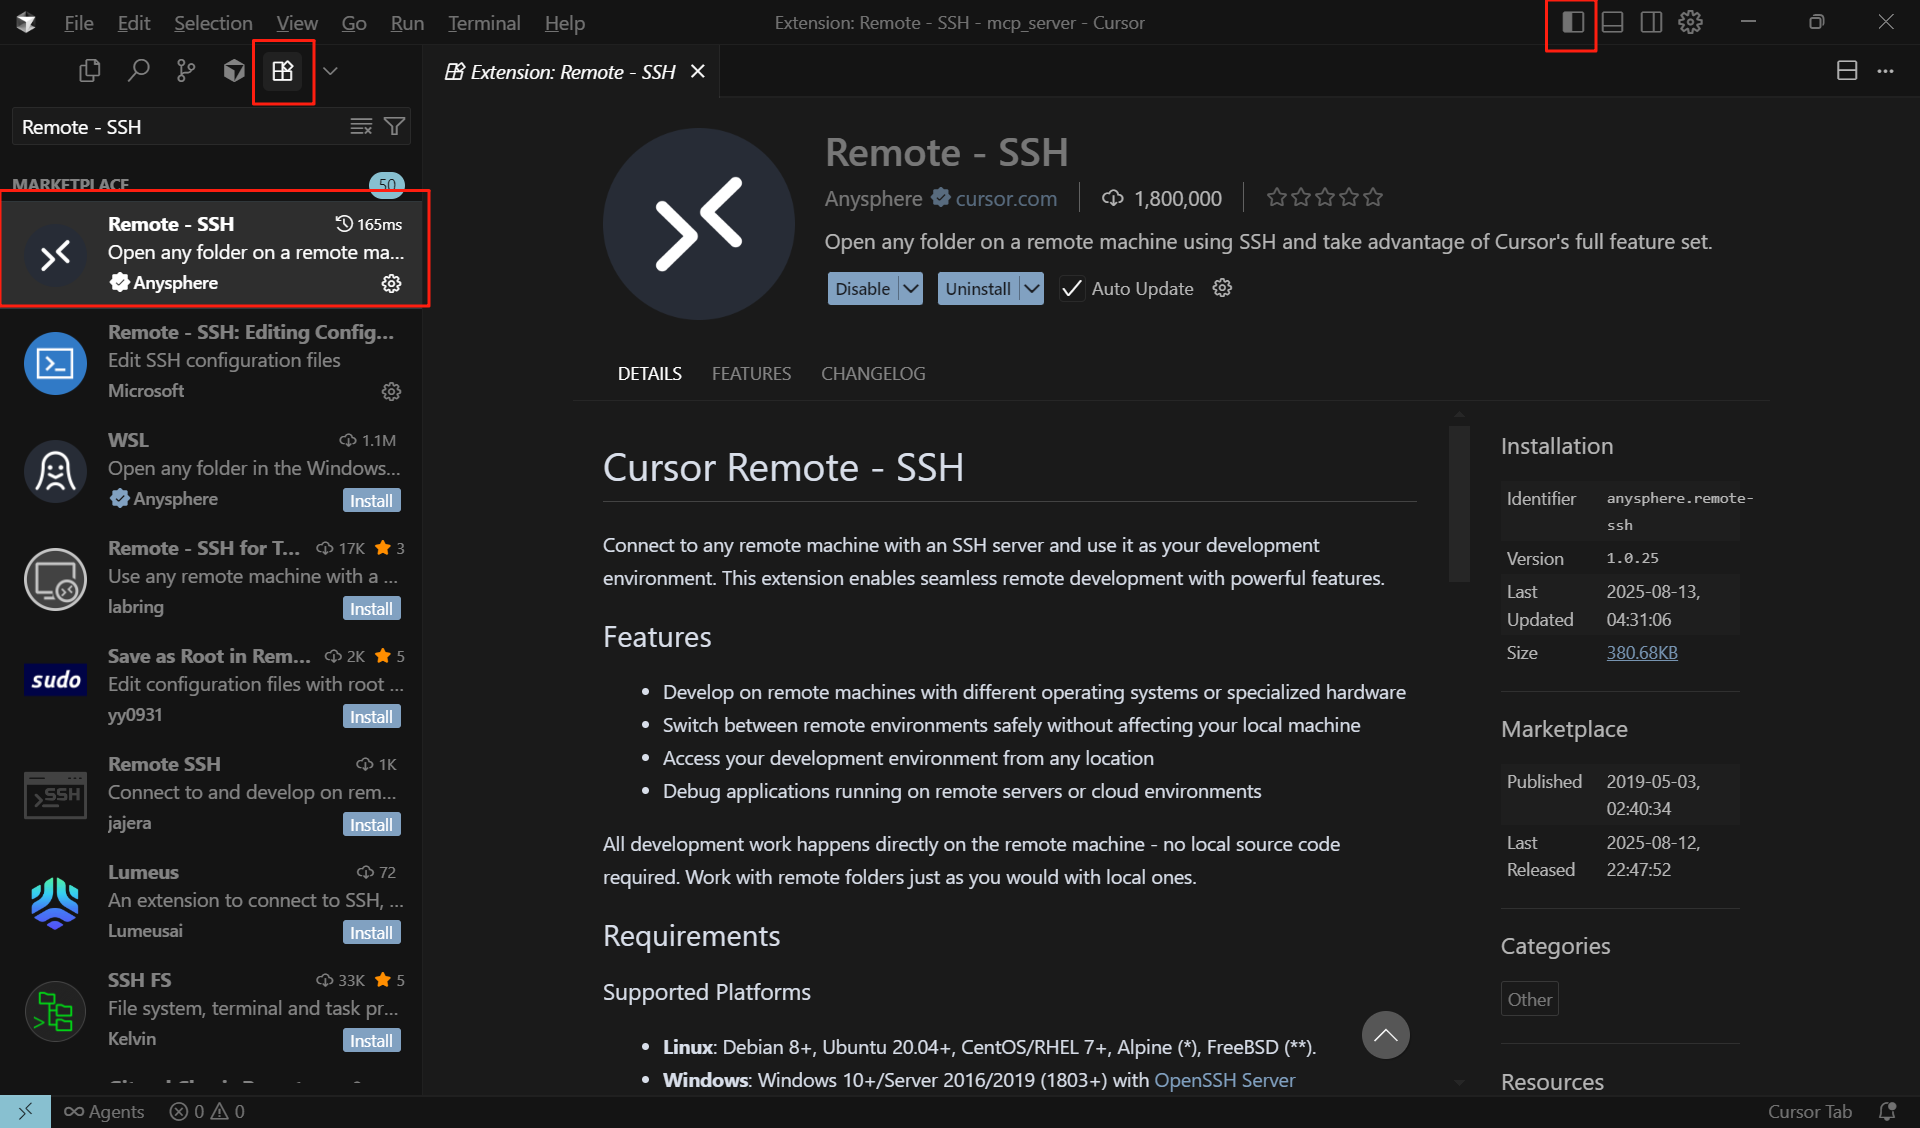Viewport: 1920px width, 1128px height.
Task: Expand the Uninstall button dropdown arrow
Action: tap(1032, 288)
